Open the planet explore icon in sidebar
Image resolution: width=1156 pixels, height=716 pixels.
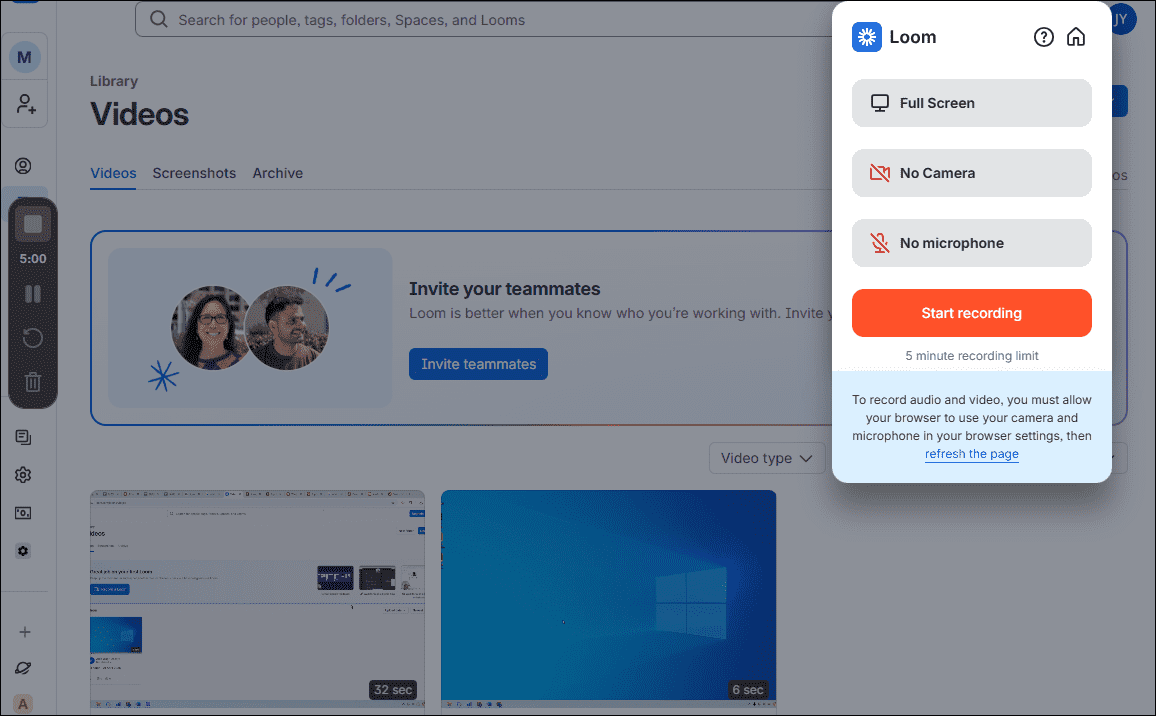pos(24,668)
